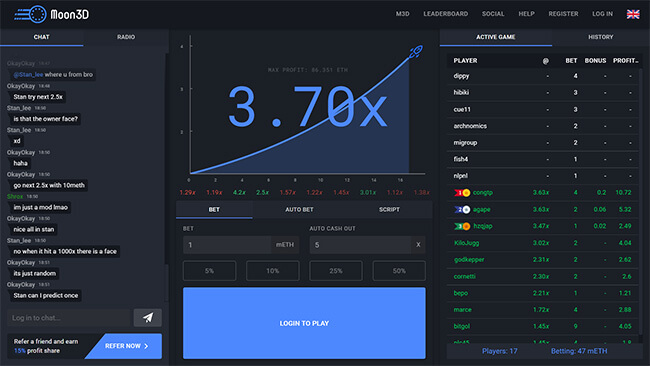This screenshot has height=366, width=650.
Task: Send message with paper plane icon
Action: tap(148, 318)
